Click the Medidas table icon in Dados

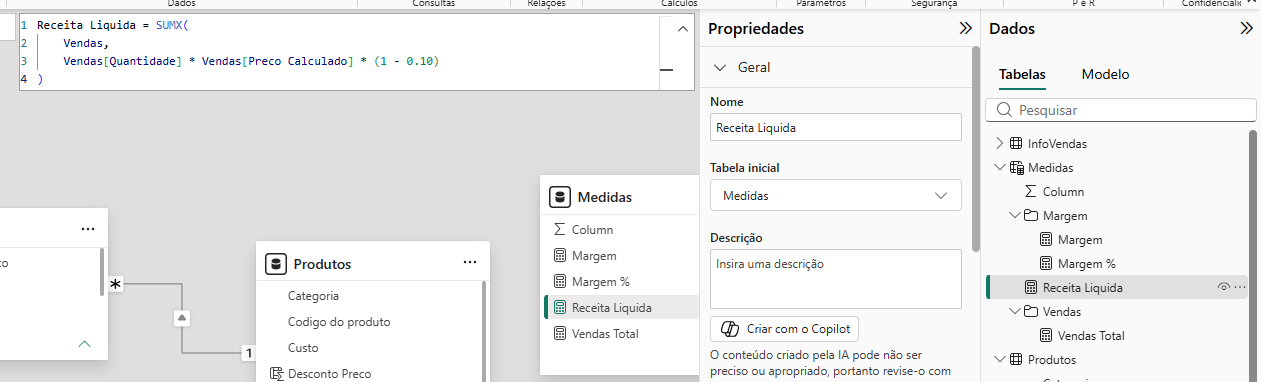point(1018,168)
